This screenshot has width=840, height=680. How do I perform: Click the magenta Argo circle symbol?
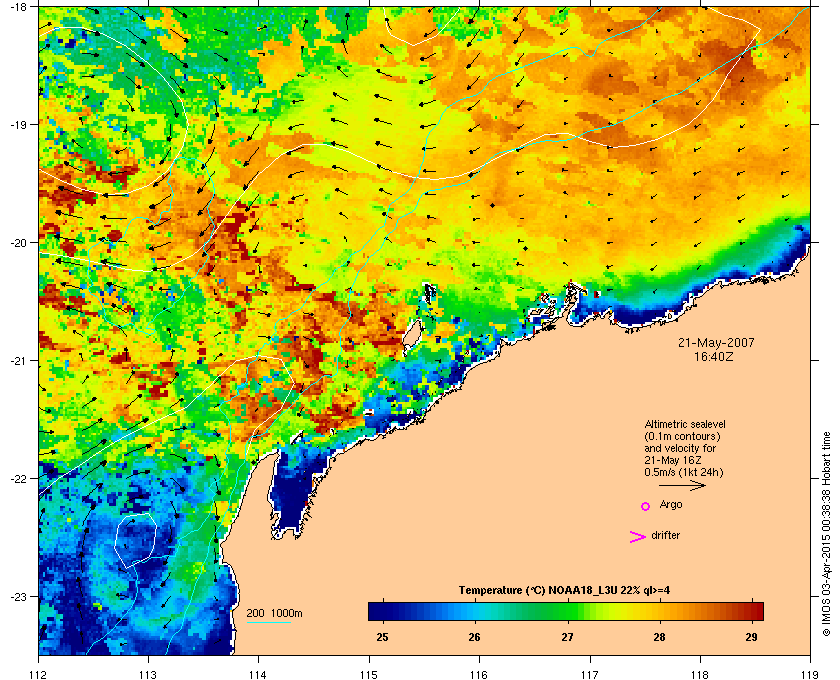(x=646, y=506)
